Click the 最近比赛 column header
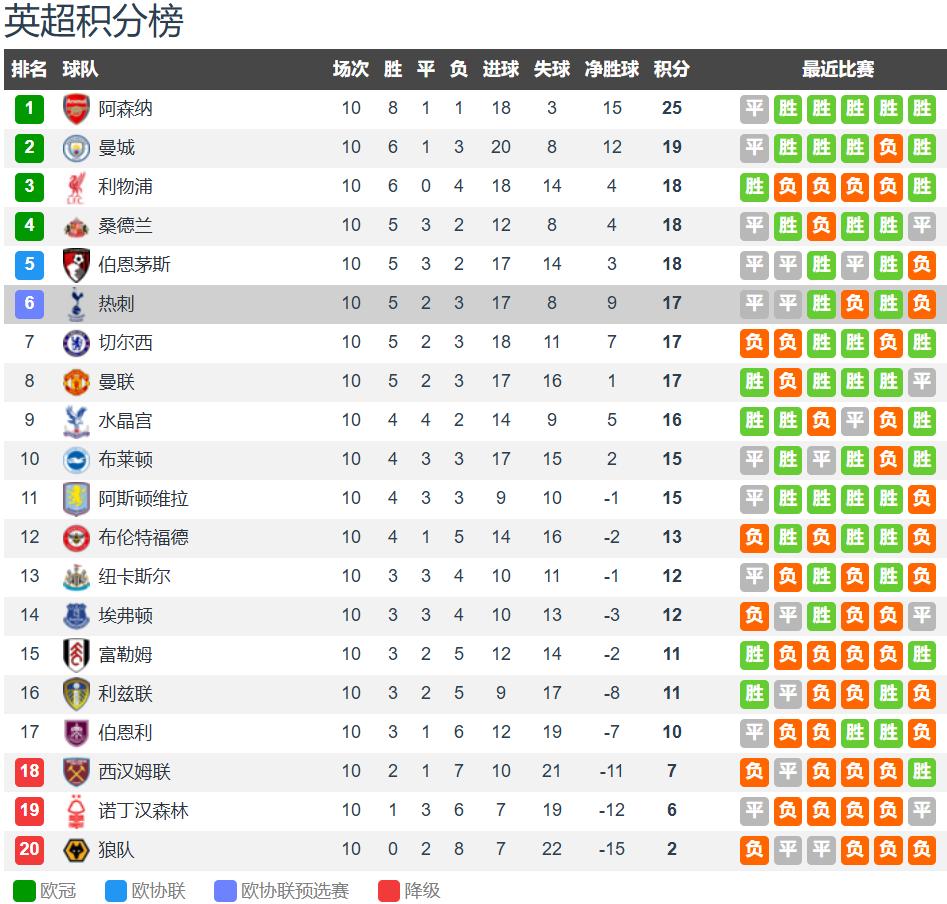The width and height of the screenshot is (947, 904). tap(838, 70)
